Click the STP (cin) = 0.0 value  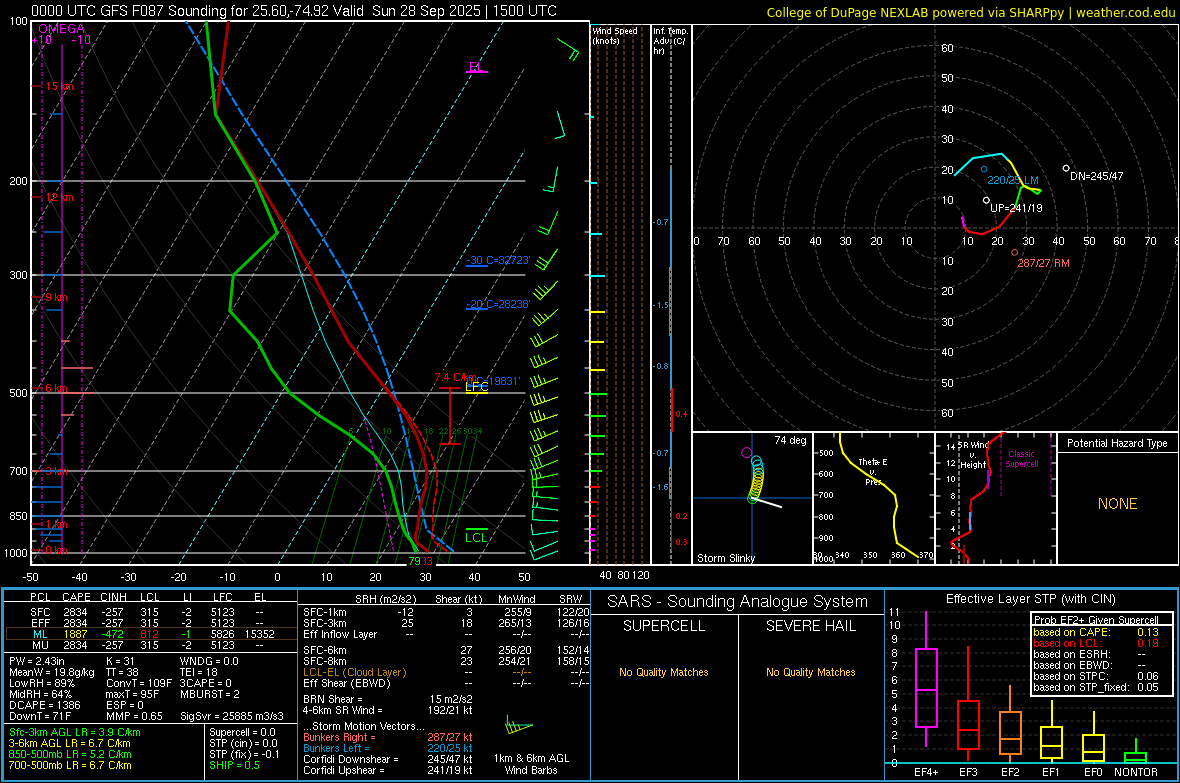[x=243, y=743]
